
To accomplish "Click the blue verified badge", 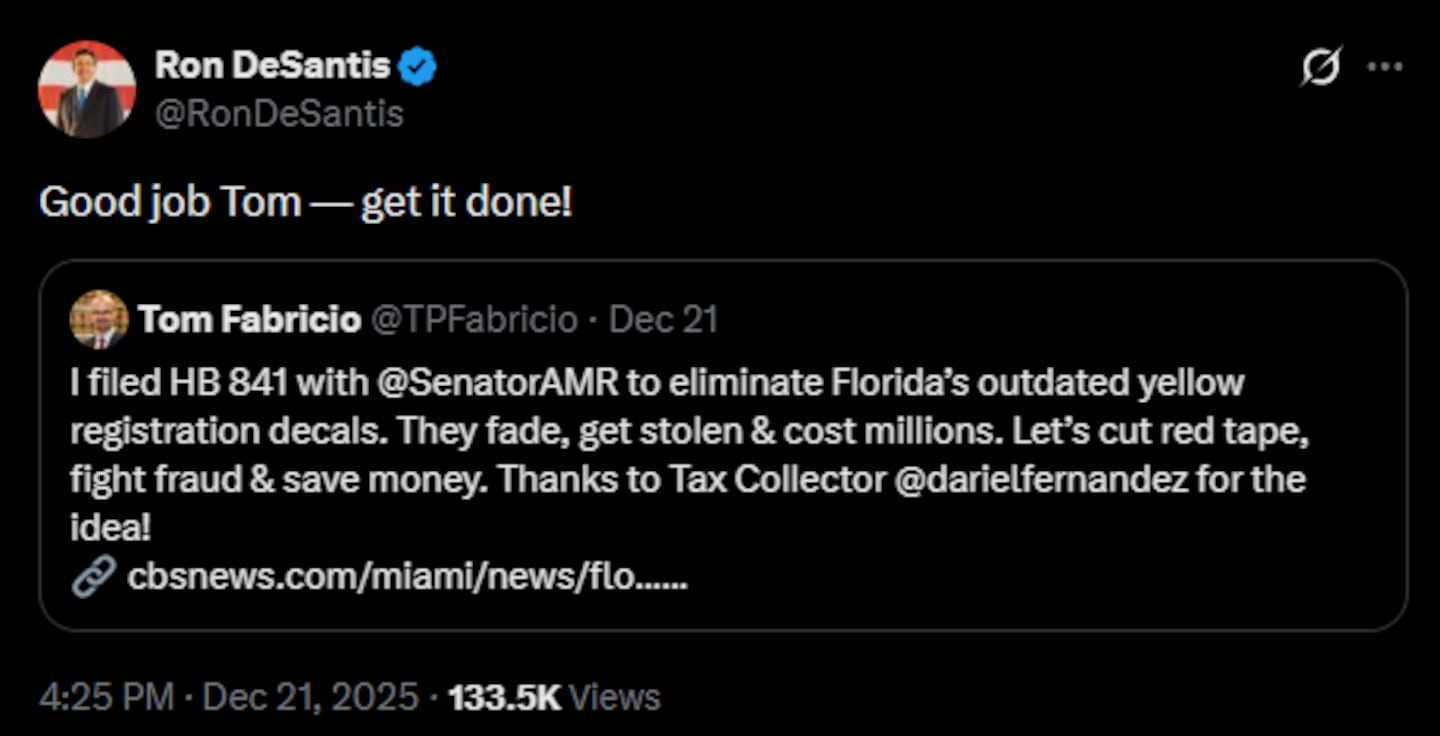I will [x=417, y=67].
